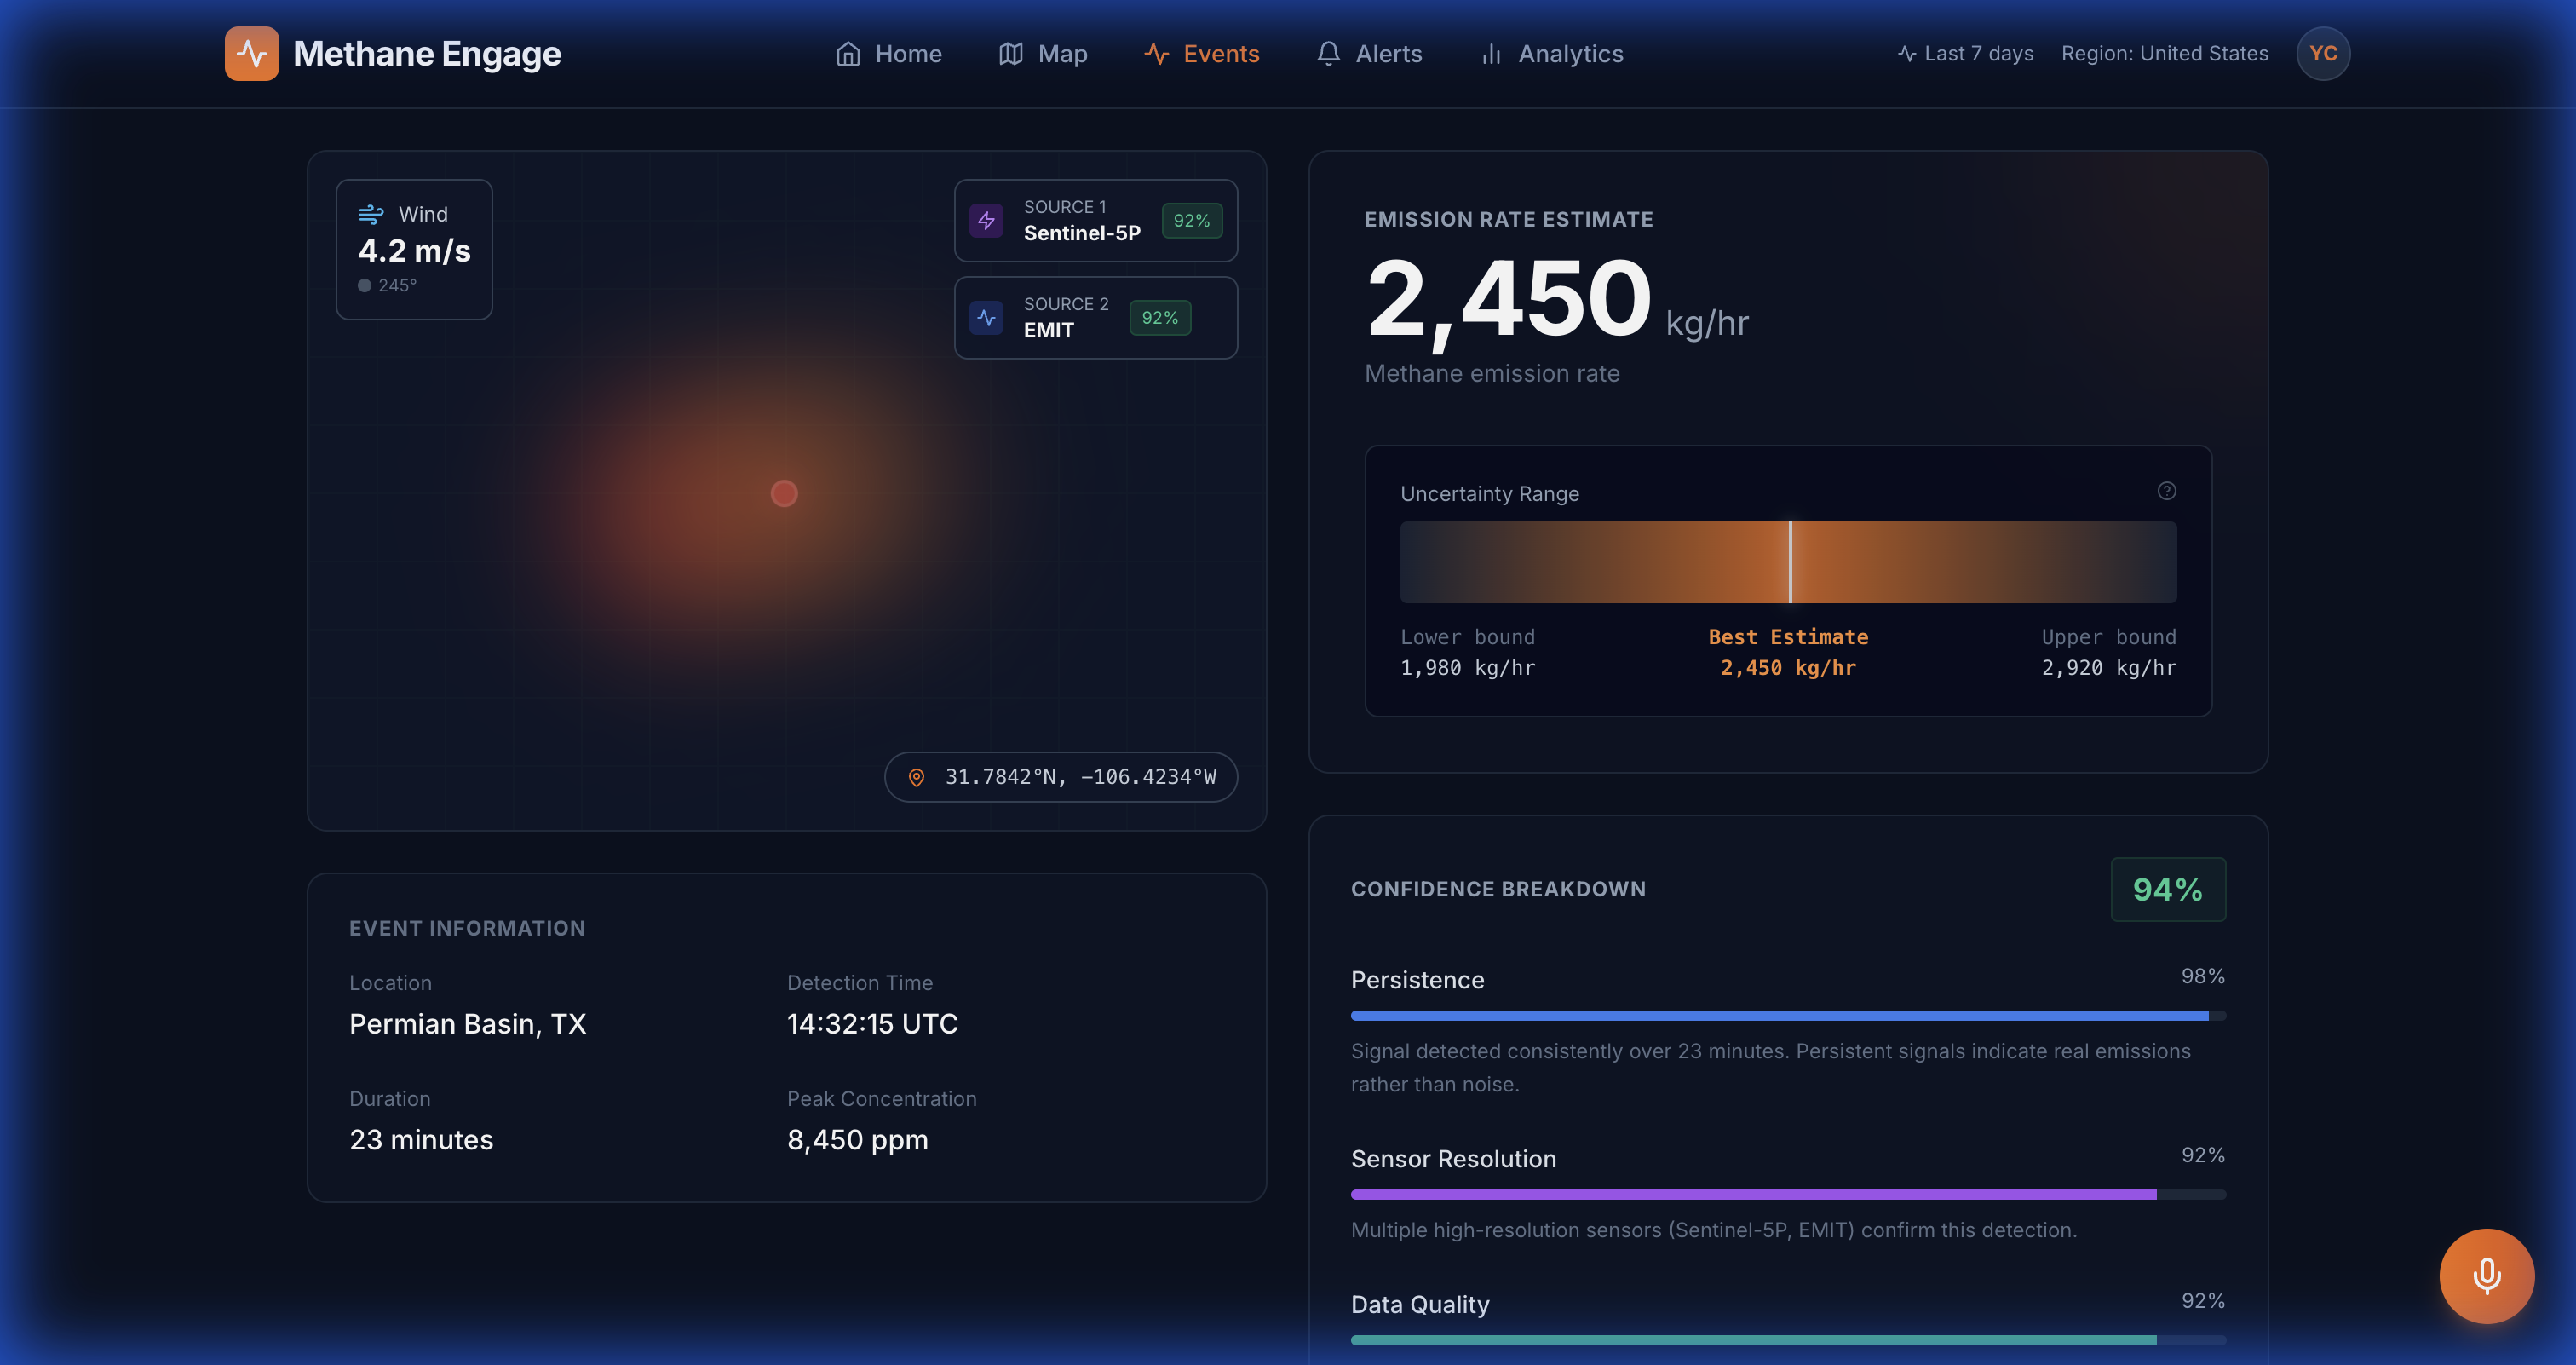The width and height of the screenshot is (2576, 1365).
Task: Click the Events pulse icon
Action: click(x=1156, y=53)
